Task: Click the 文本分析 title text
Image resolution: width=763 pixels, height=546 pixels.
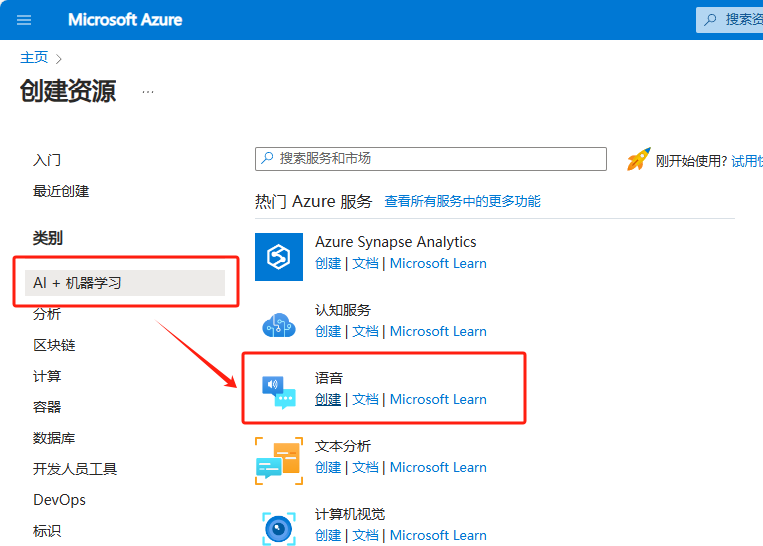Action: coord(343,446)
